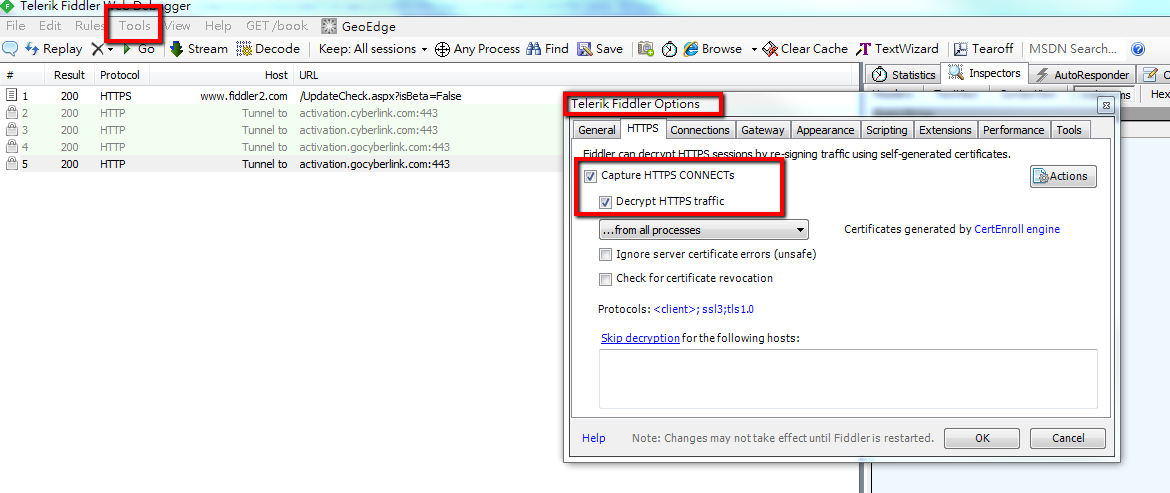Click the lock icon of session 4
Image resolution: width=1170 pixels, height=493 pixels.
tap(11, 147)
